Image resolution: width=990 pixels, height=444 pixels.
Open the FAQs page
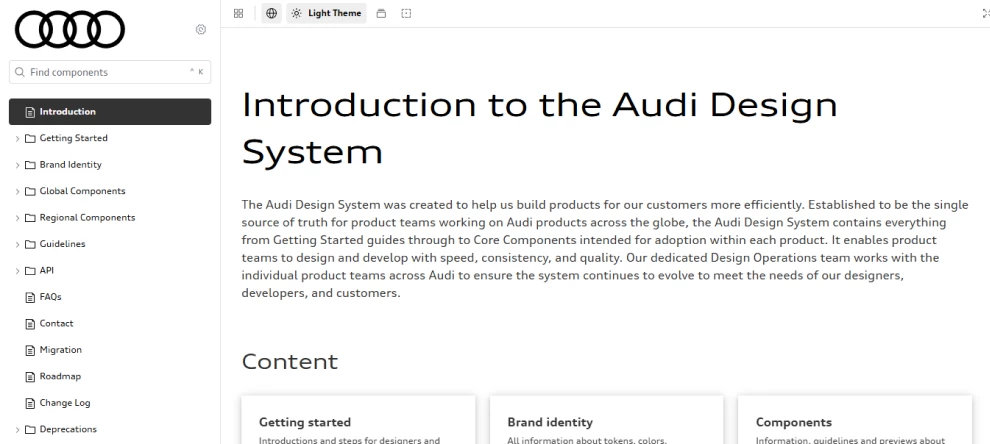click(x=51, y=297)
